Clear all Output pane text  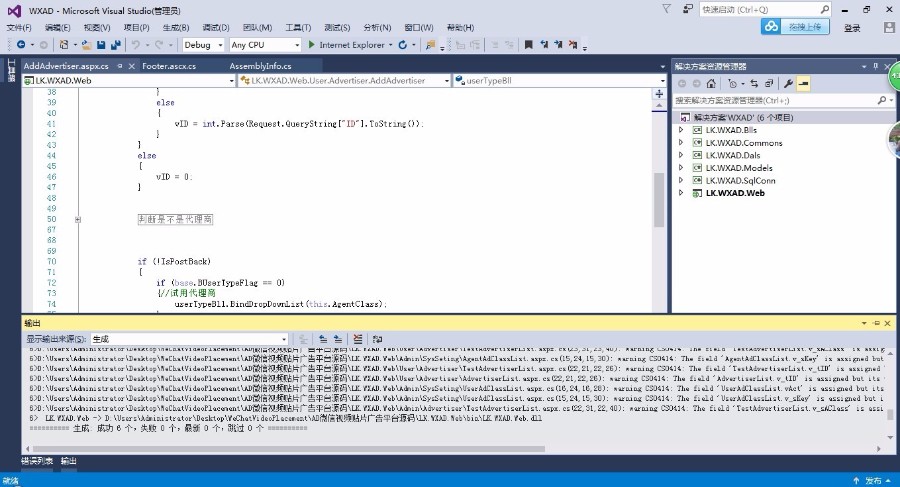click(x=358, y=339)
